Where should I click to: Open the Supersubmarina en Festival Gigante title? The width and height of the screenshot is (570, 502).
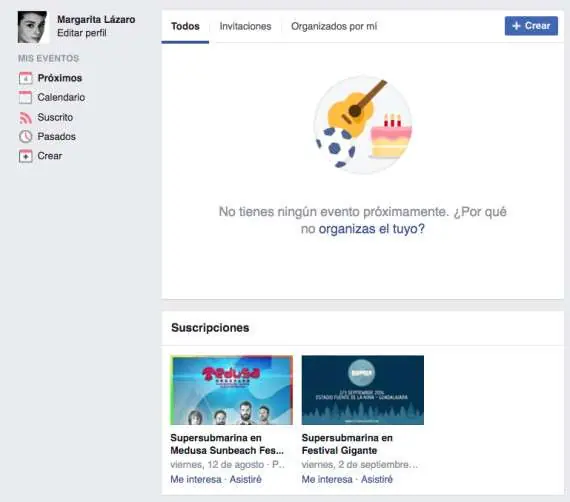[x=347, y=444]
